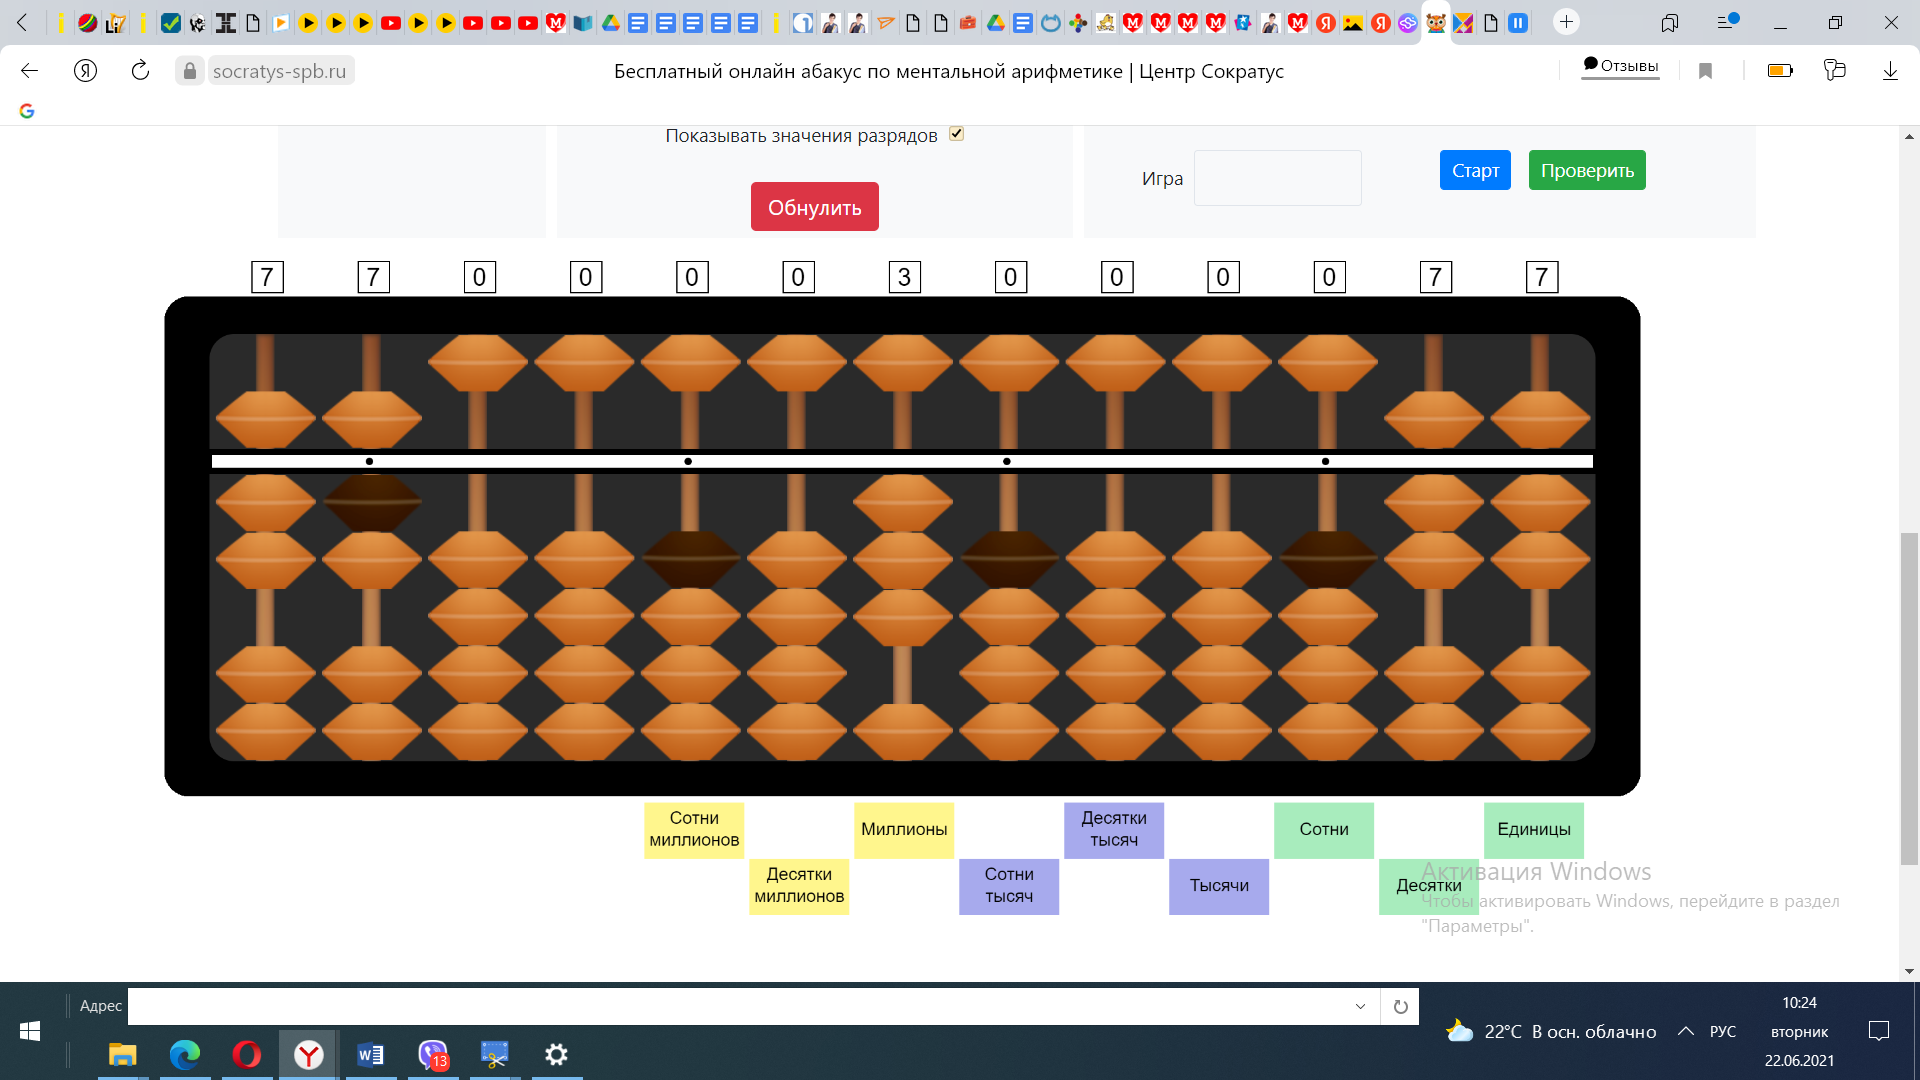Screen dimensions: 1920x1080
Task: Switch to the blue pause-icon tab
Action: click(x=1518, y=22)
